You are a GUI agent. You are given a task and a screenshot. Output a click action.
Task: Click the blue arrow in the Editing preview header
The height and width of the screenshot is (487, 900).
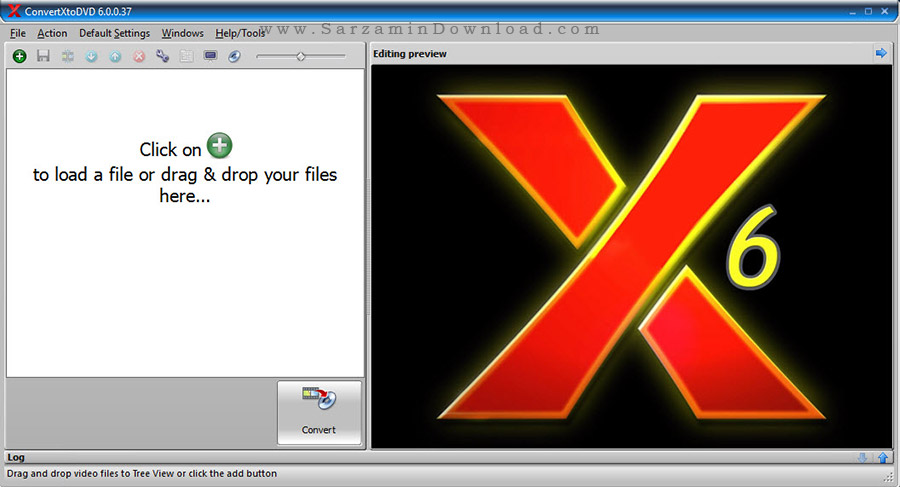[881, 53]
